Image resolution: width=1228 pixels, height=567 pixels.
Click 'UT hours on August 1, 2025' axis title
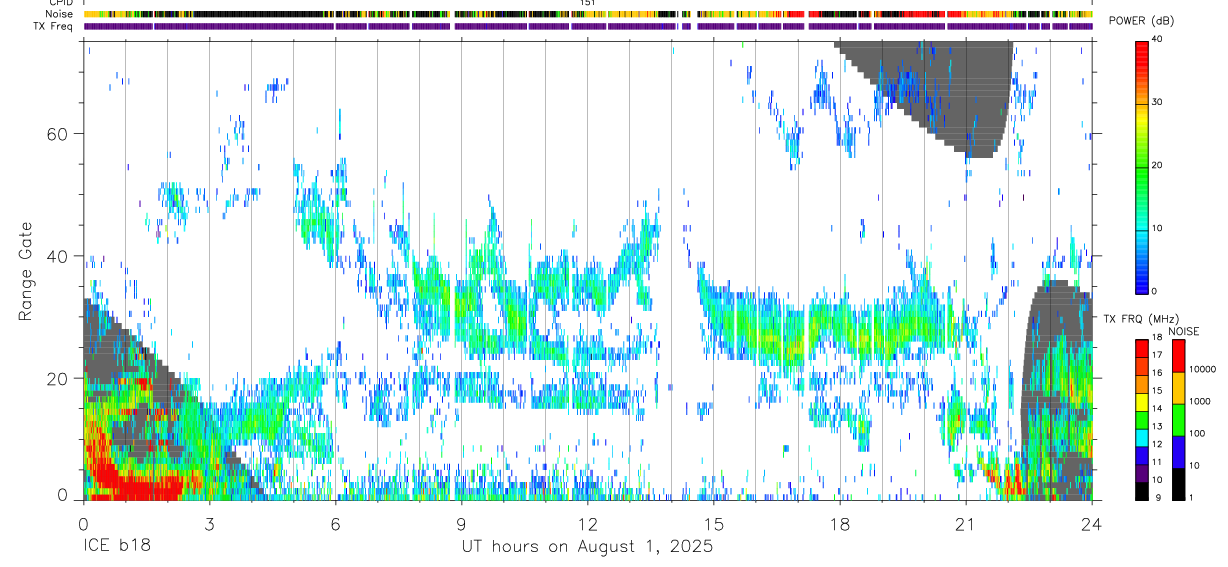tap(587, 547)
